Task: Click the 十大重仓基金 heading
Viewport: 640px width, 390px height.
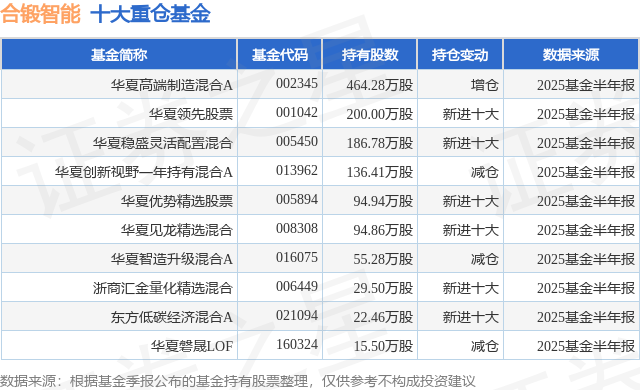Action: 150,14
